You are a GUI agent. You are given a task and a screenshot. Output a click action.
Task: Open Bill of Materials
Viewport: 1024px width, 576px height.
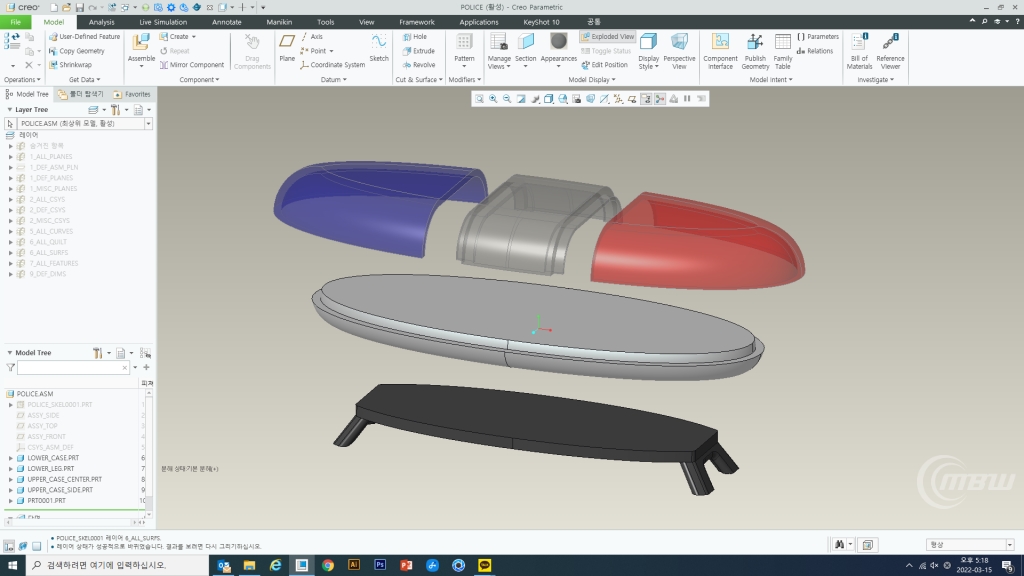pos(859,43)
